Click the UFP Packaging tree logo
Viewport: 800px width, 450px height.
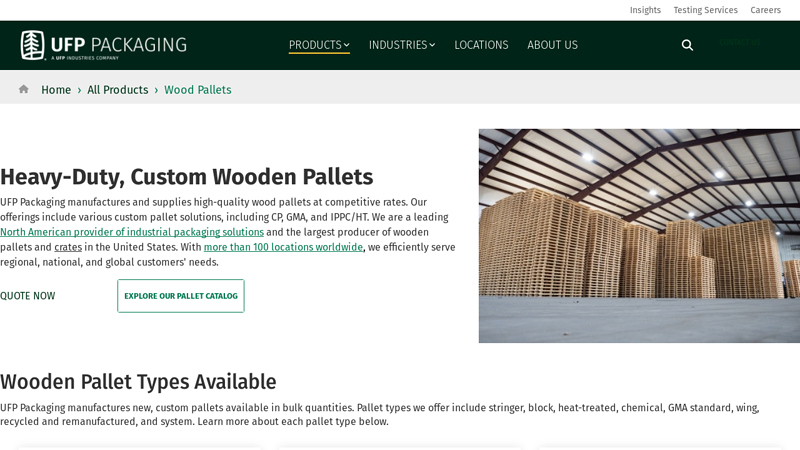[x=33, y=45]
